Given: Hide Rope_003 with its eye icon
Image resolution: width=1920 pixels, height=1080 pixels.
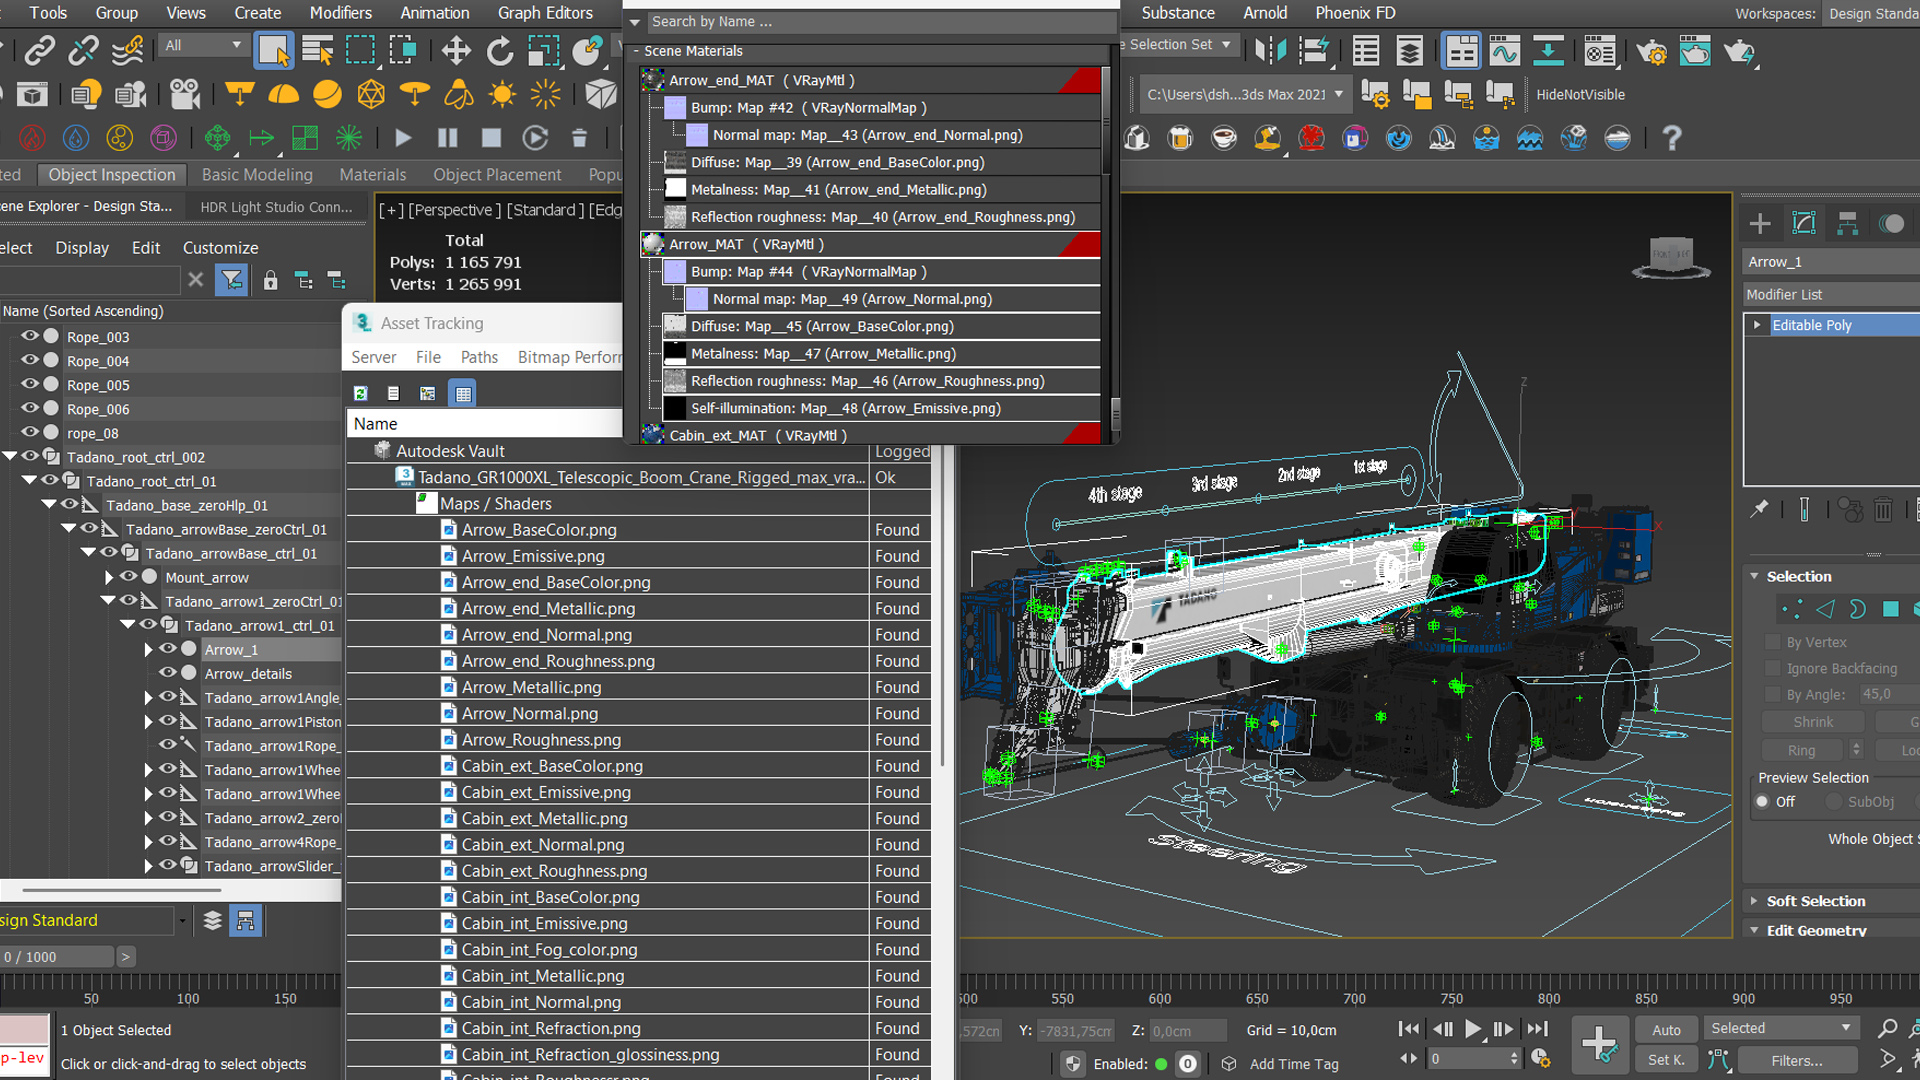Looking at the screenshot, I should (30, 336).
